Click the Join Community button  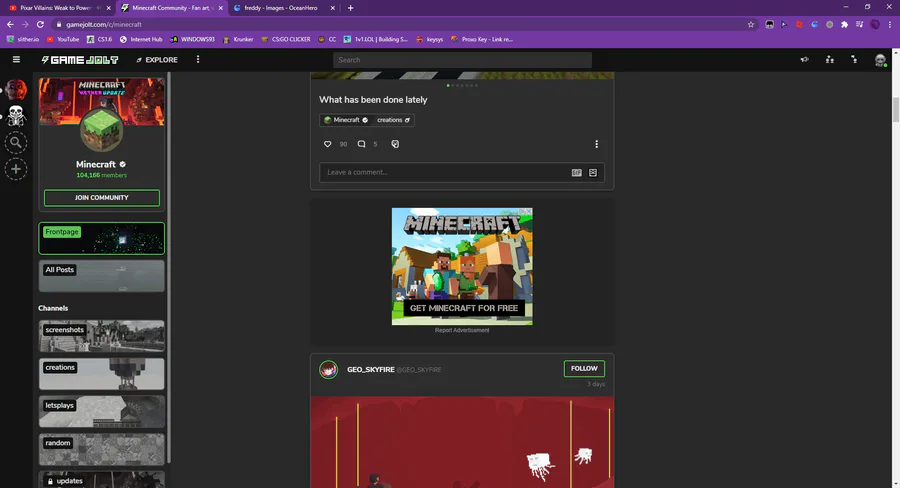[102, 197]
